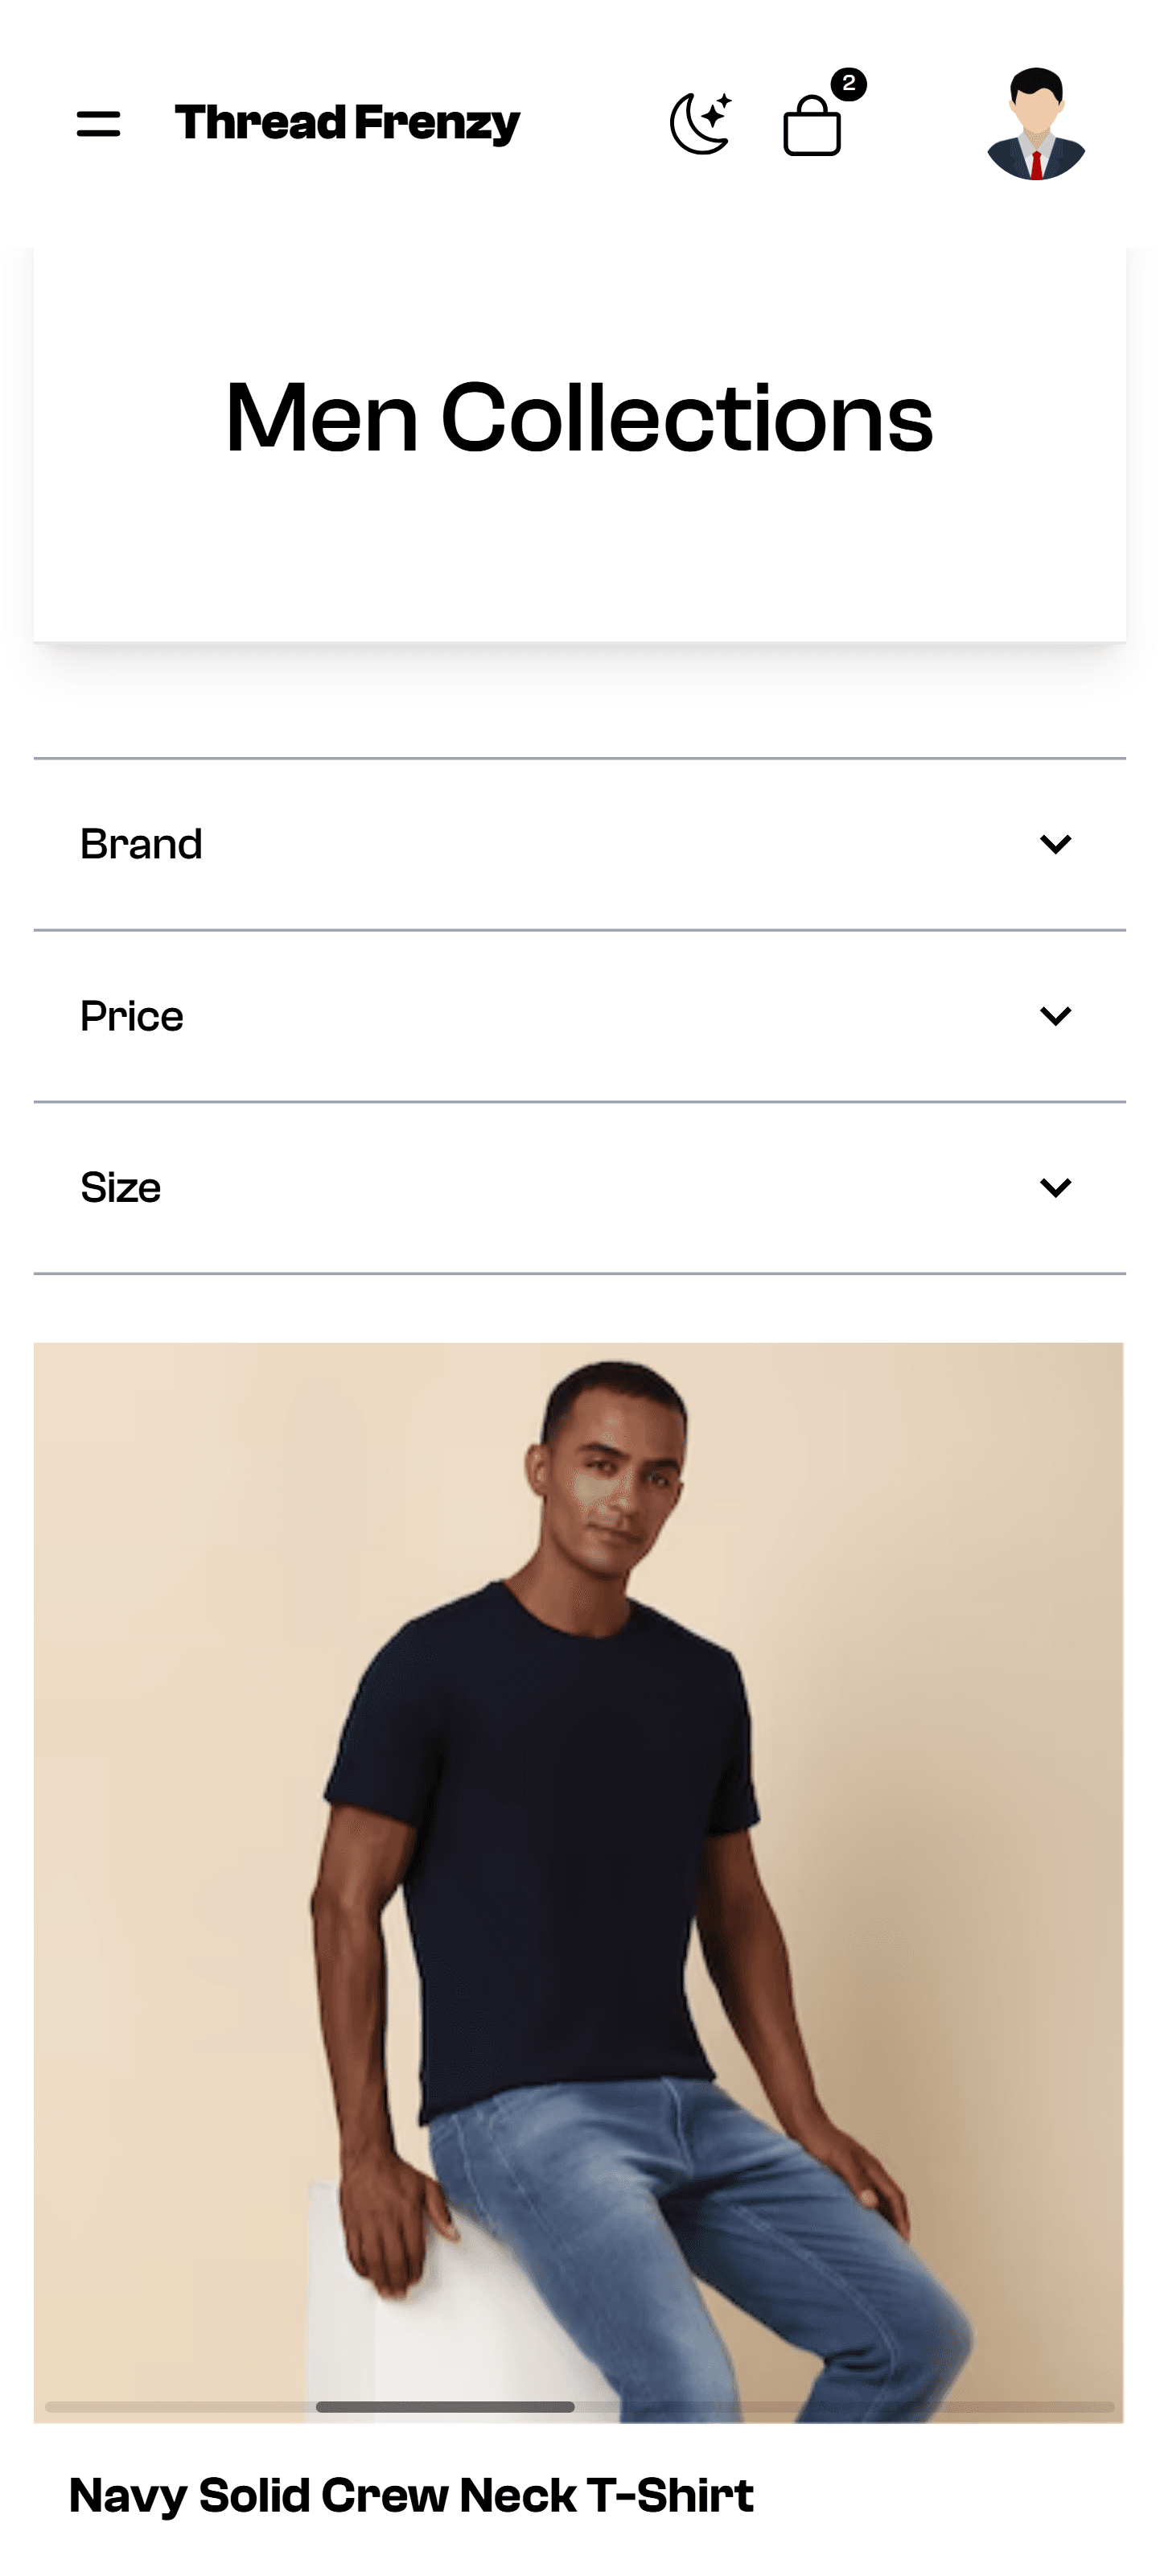The width and height of the screenshot is (1160, 2576).
Task: Click the cart item count badge
Action: 849,84
